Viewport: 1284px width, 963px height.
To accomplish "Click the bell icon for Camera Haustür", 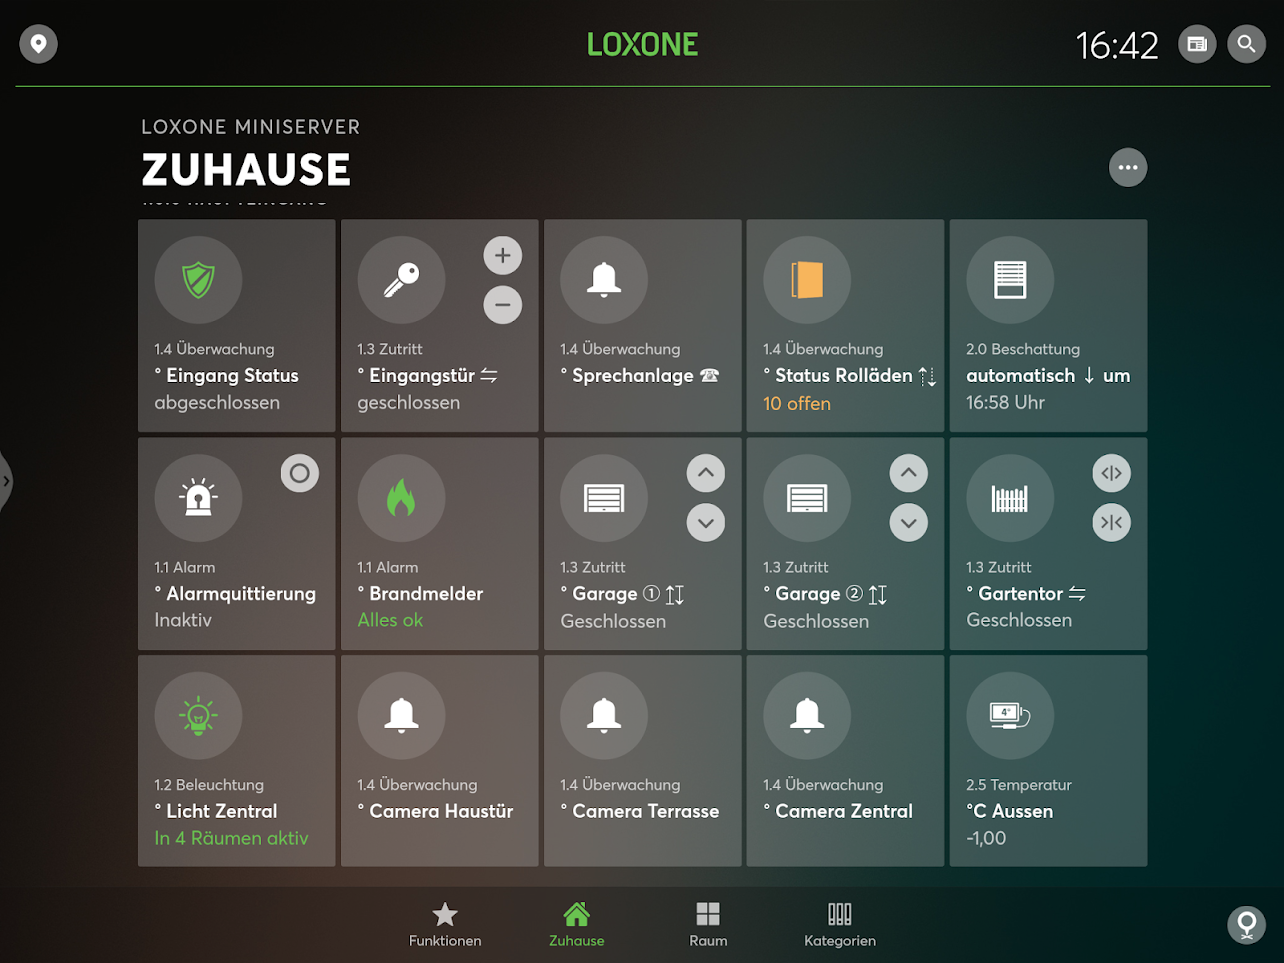I will [x=401, y=716].
